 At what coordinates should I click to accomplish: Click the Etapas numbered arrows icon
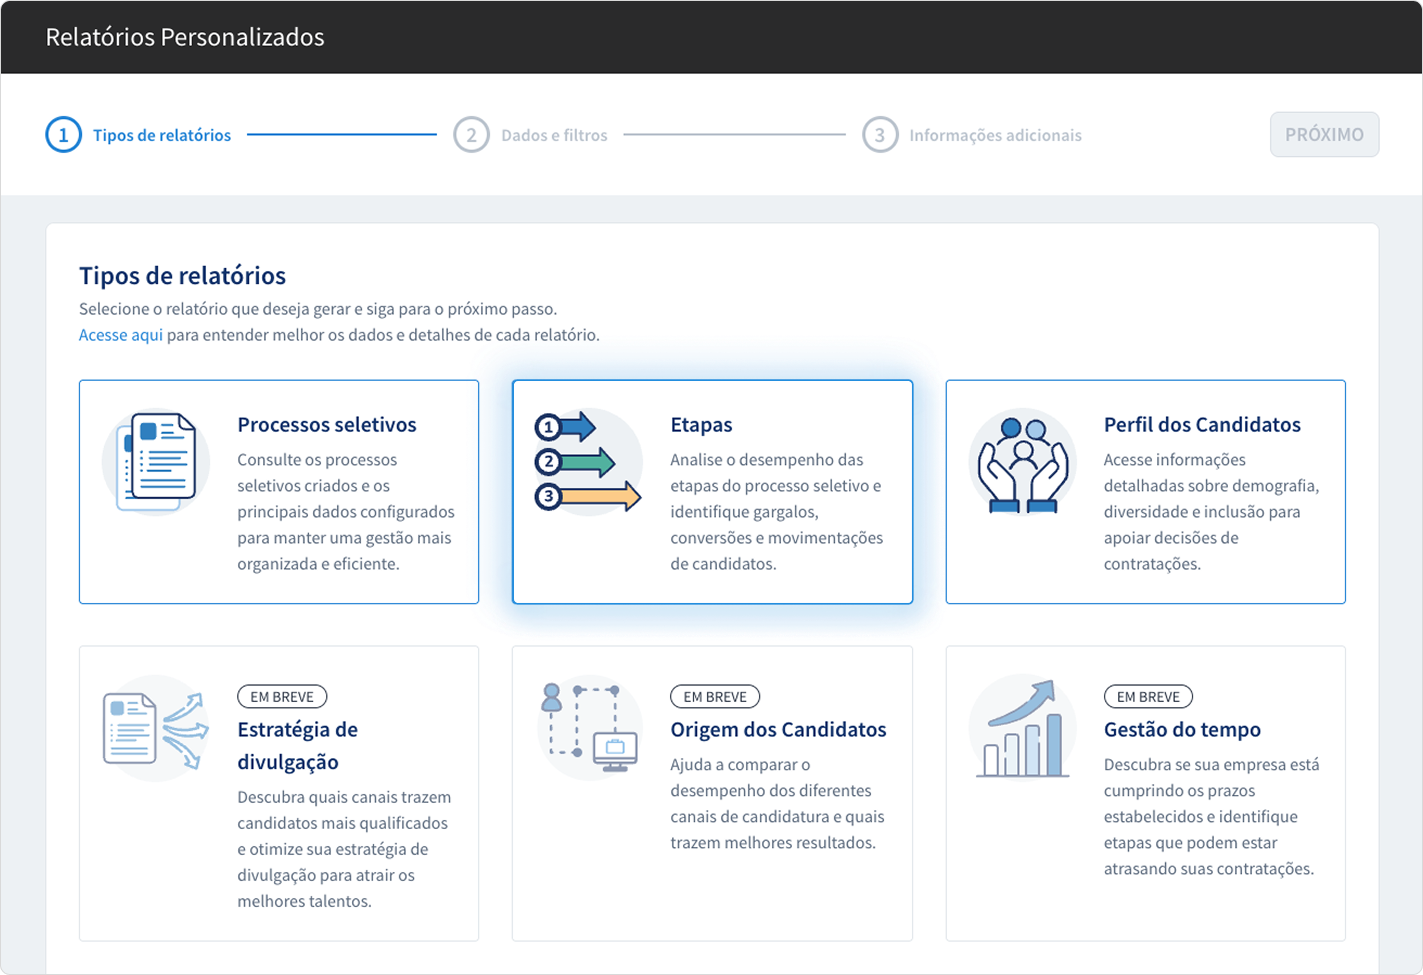click(588, 462)
